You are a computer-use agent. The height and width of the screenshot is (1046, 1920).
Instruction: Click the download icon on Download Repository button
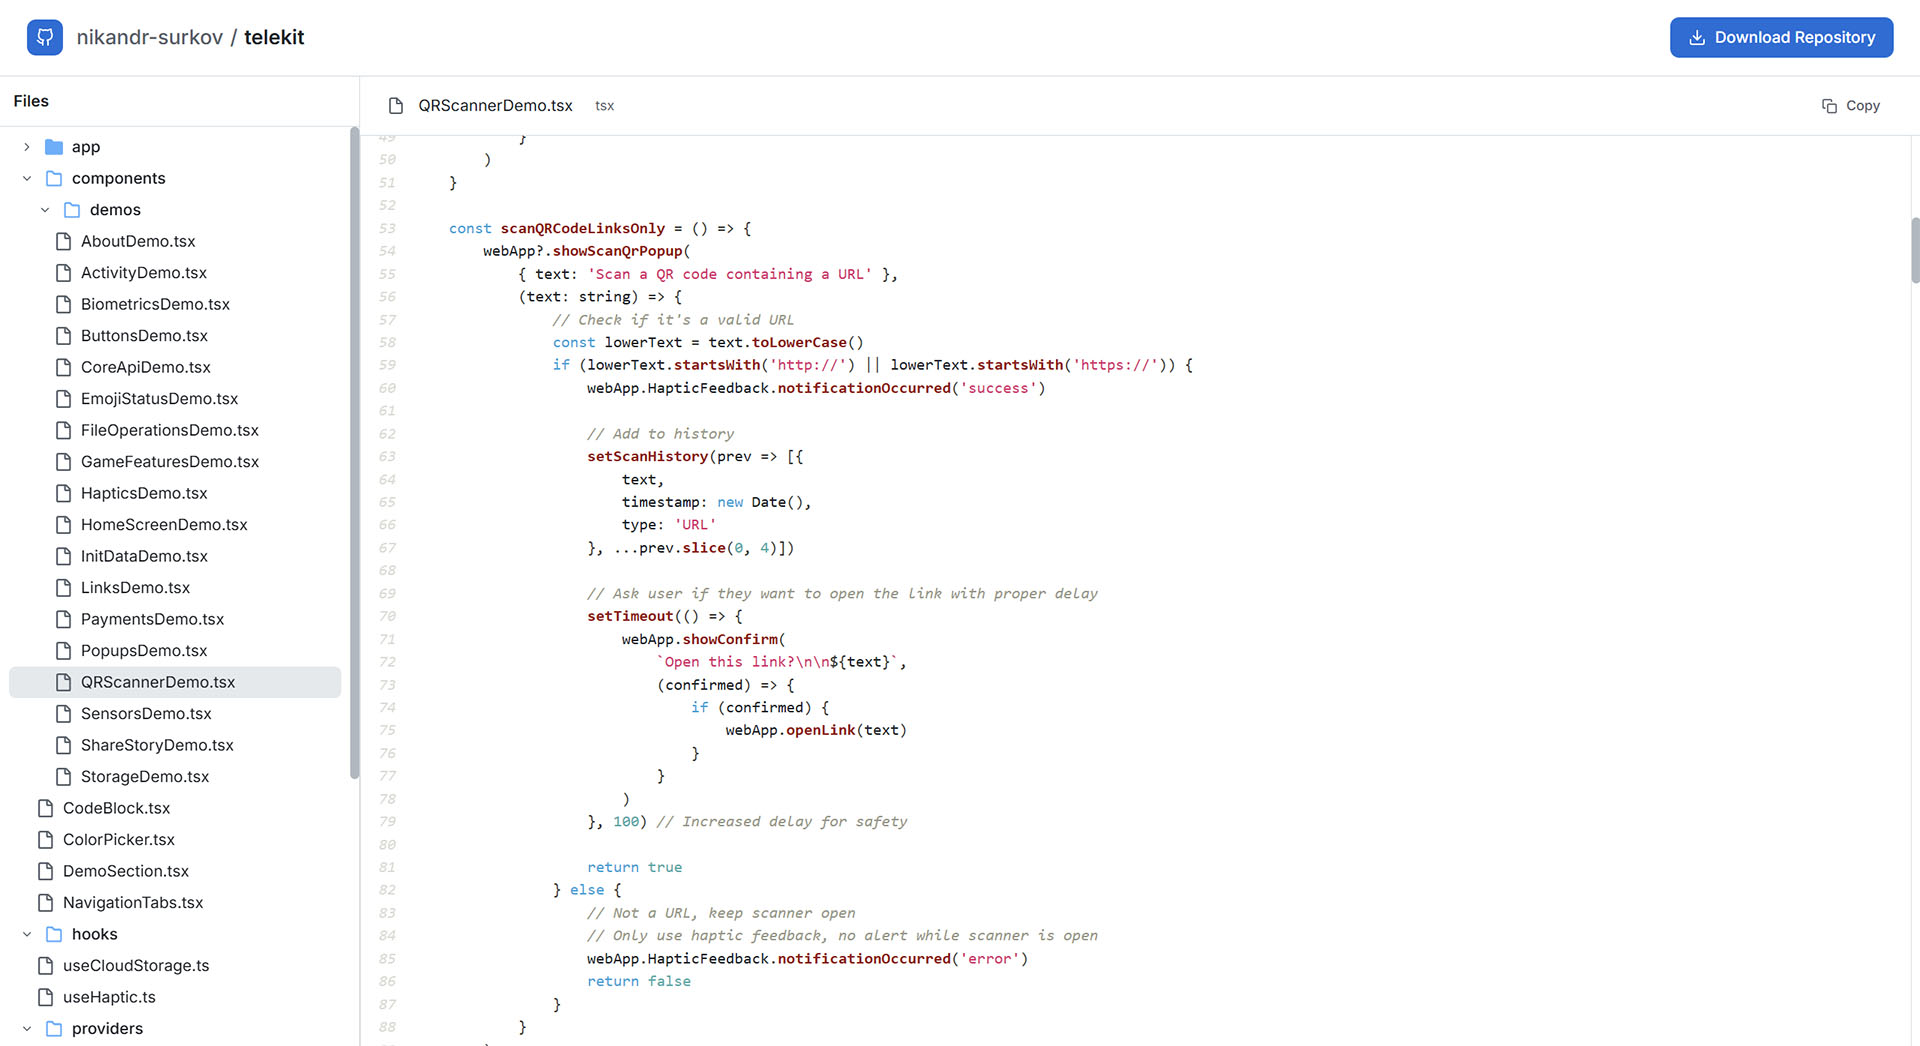coord(1696,36)
